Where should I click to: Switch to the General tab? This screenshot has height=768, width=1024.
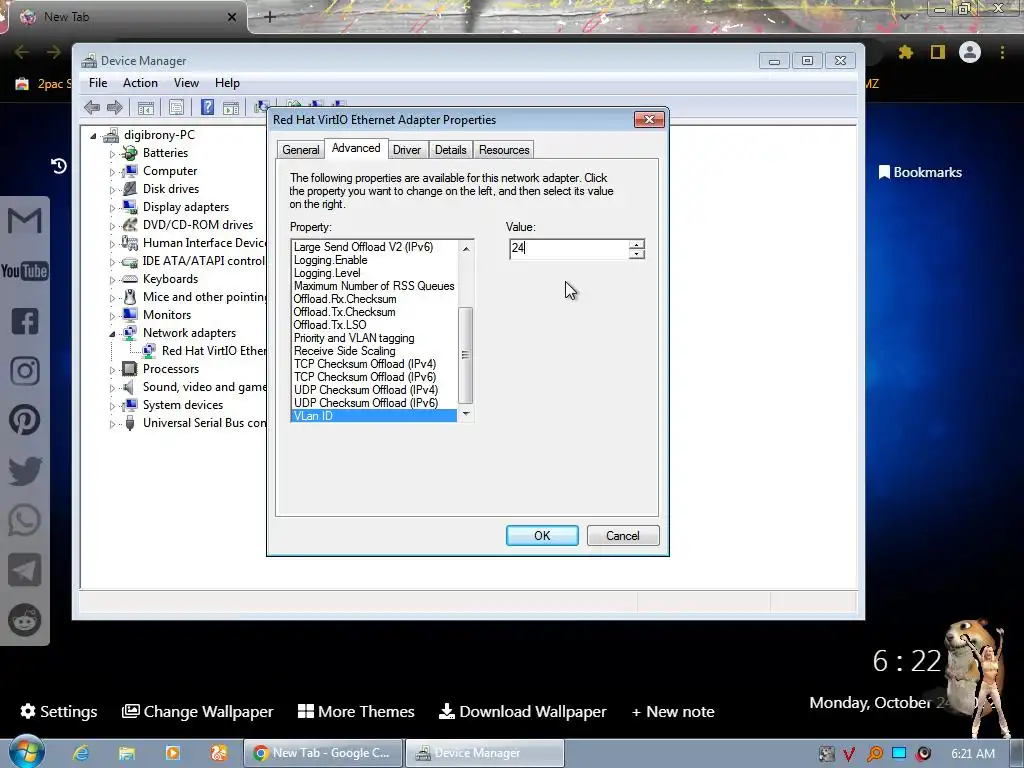coord(300,150)
